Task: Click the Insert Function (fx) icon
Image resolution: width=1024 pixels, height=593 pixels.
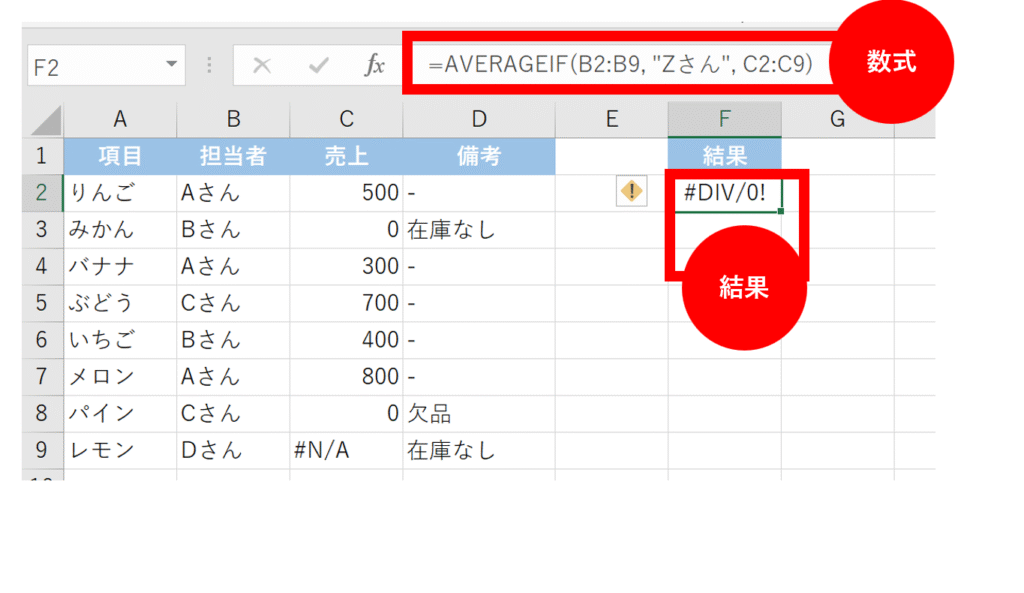Action: pos(374,65)
